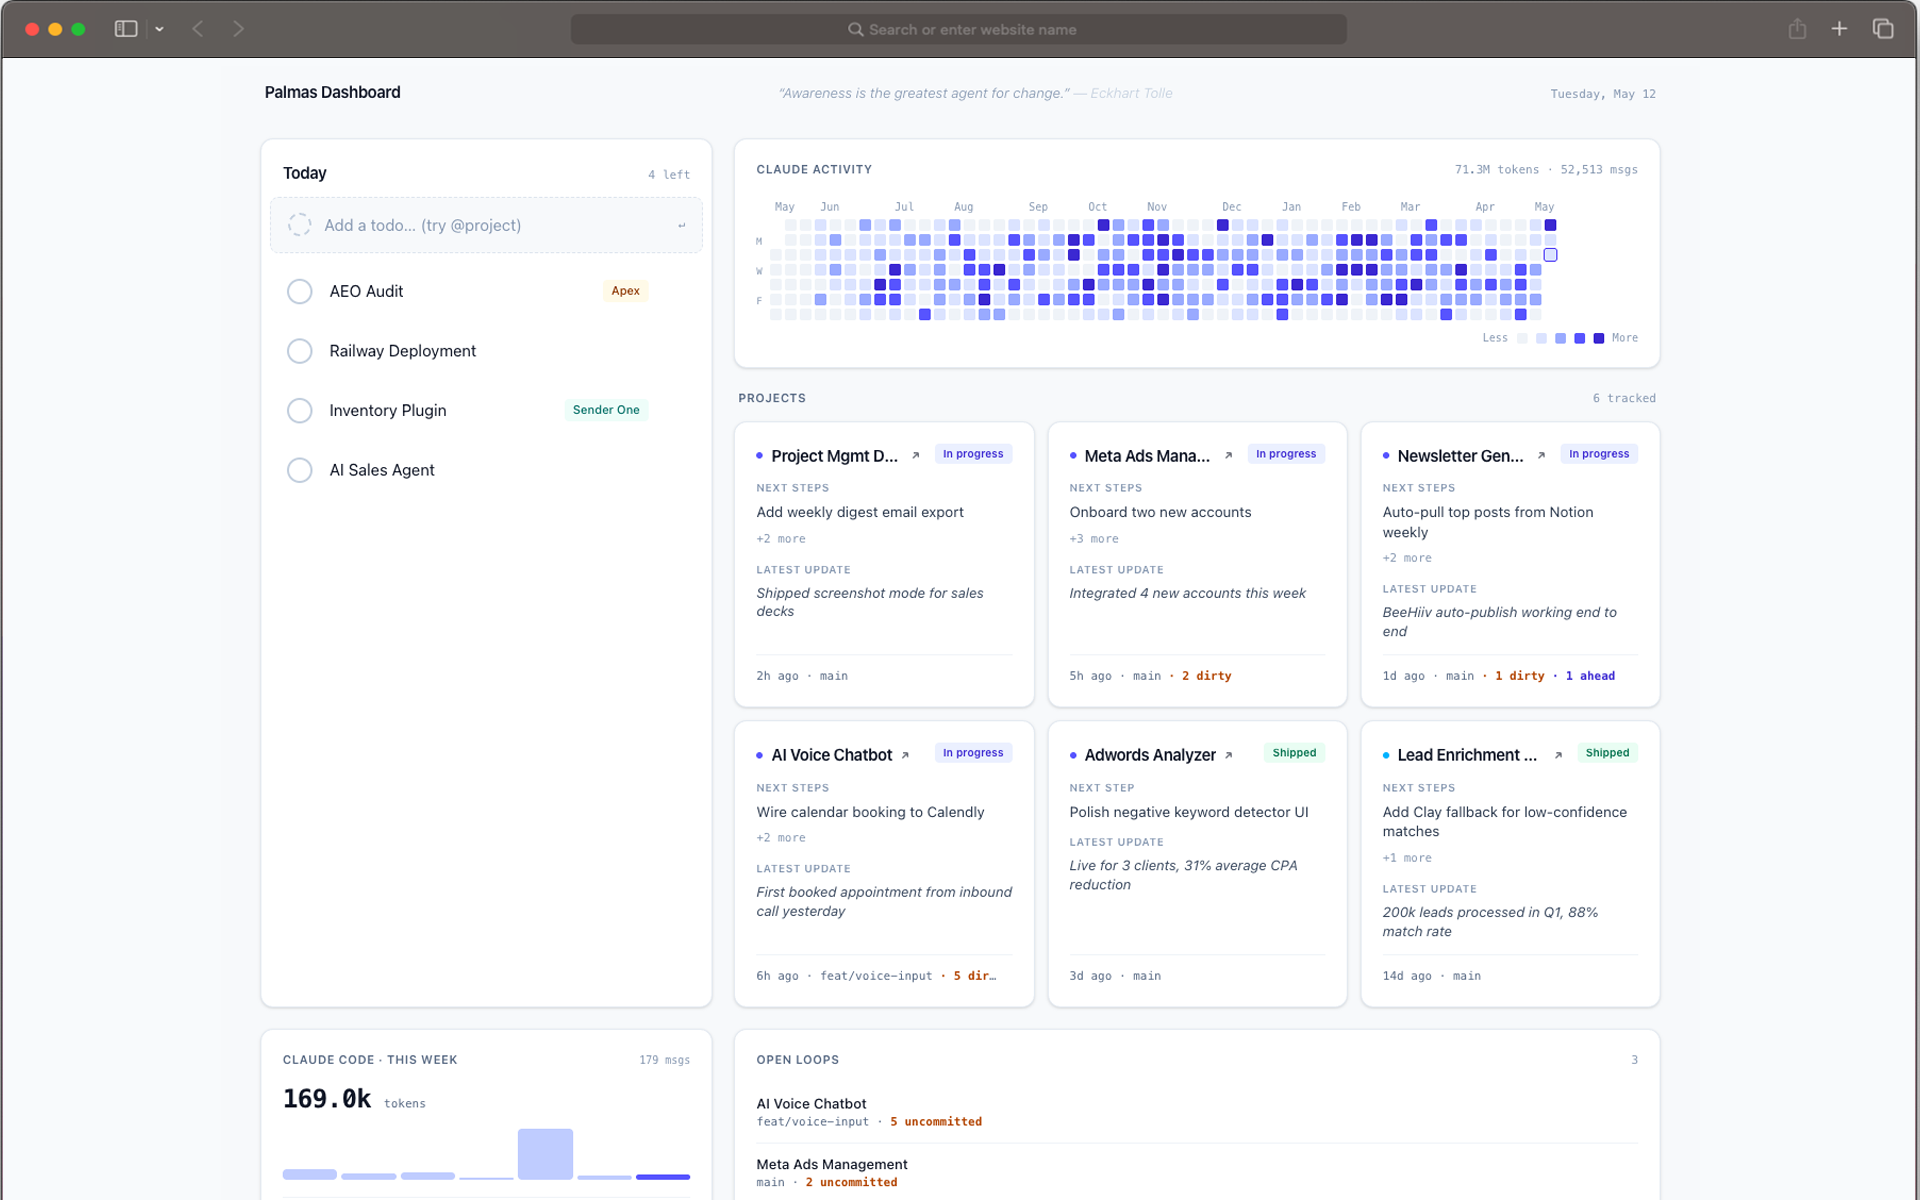
Task: Click In progress badge on Newsletter Gen card
Action: point(1599,454)
